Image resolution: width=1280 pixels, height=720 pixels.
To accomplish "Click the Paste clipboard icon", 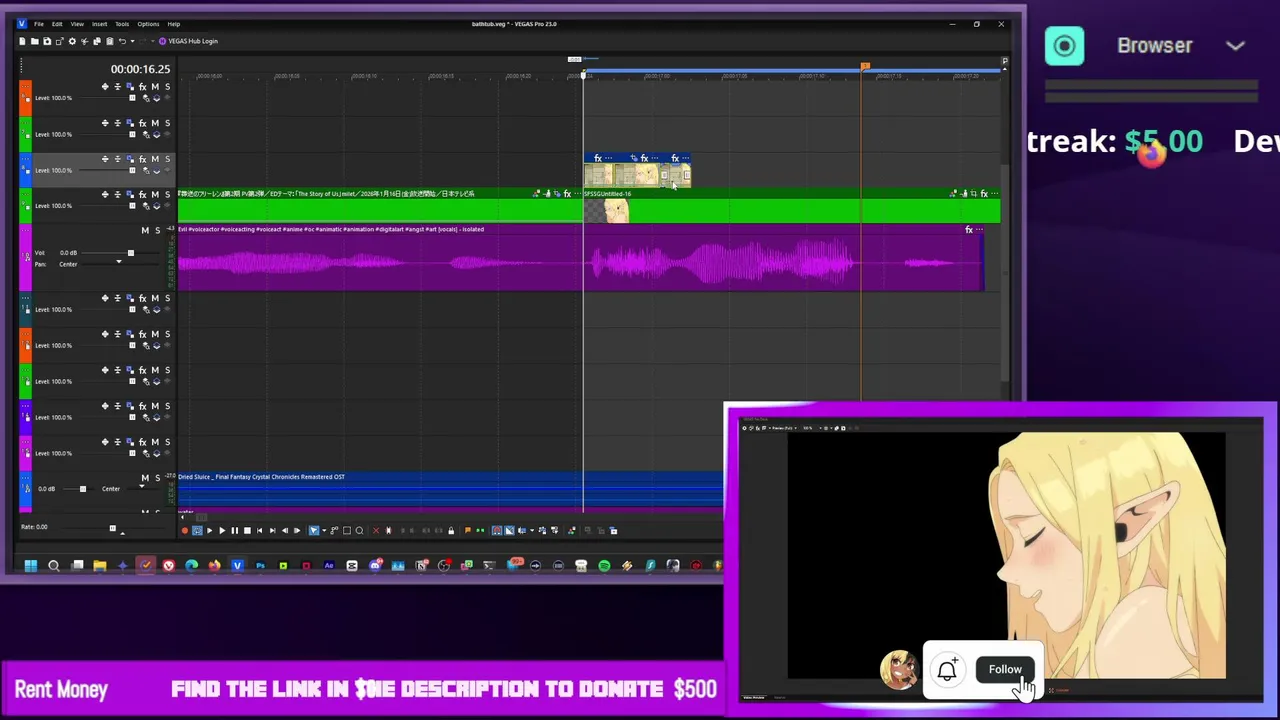I will (110, 41).
